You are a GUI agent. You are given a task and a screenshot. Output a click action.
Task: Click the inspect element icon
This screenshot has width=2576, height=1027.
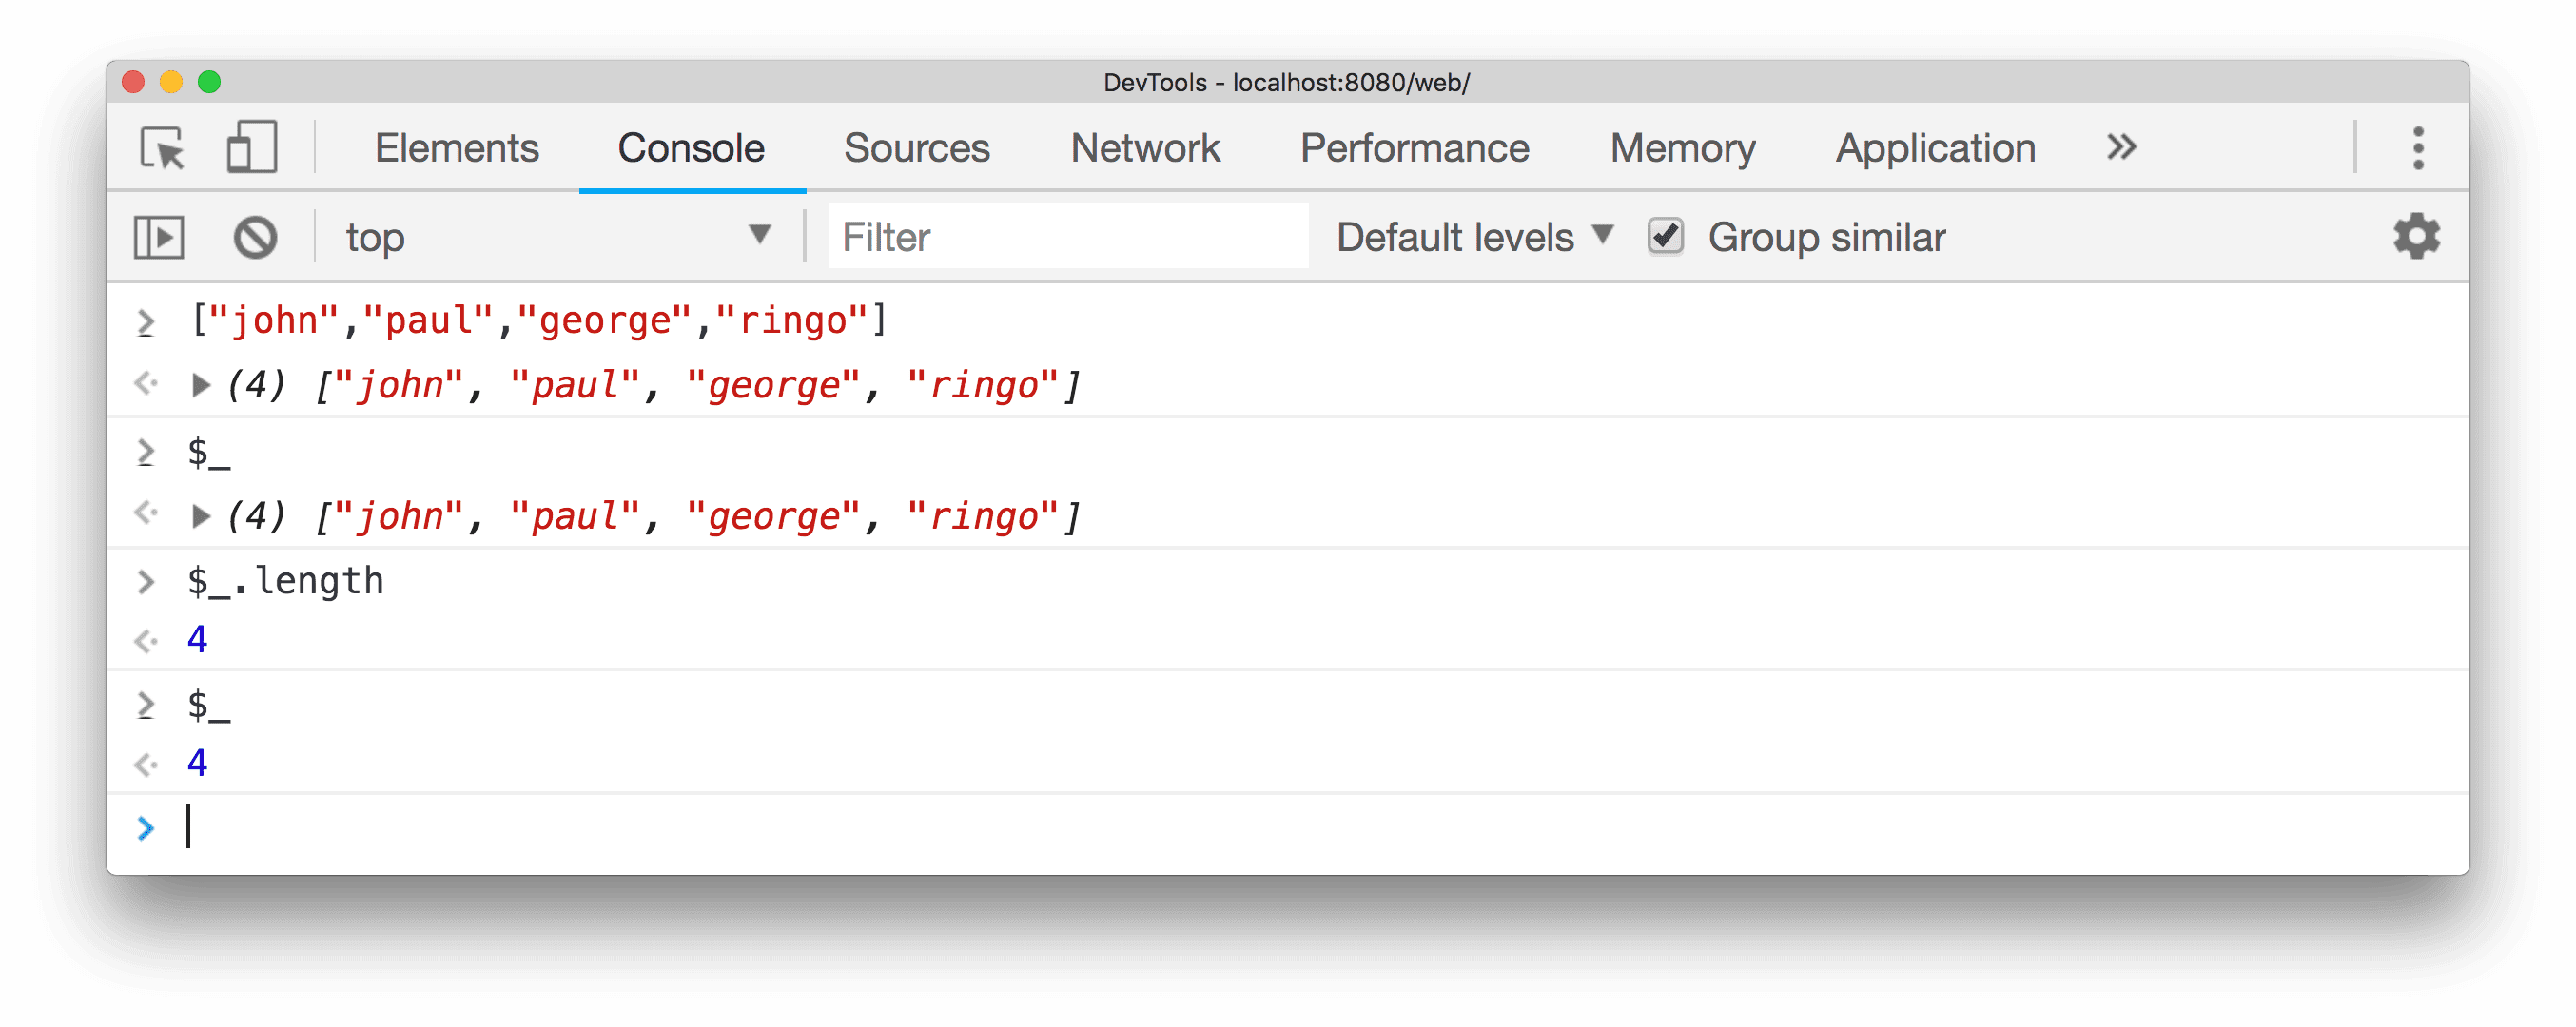click(x=165, y=148)
